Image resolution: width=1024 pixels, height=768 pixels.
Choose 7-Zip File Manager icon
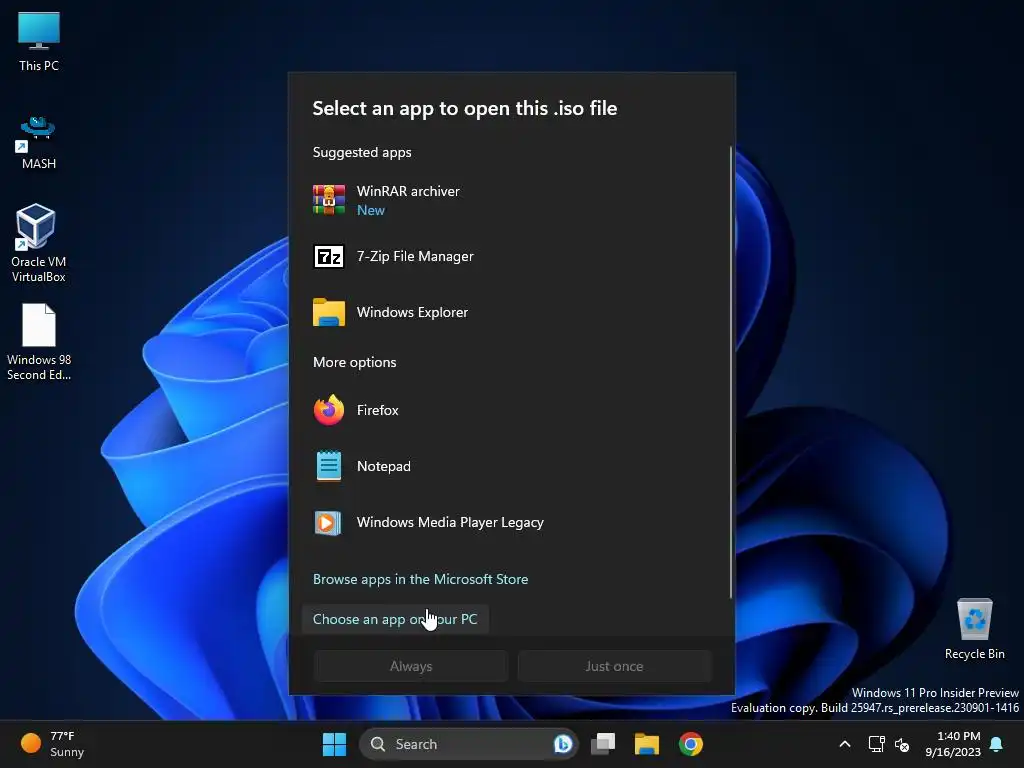click(328, 257)
